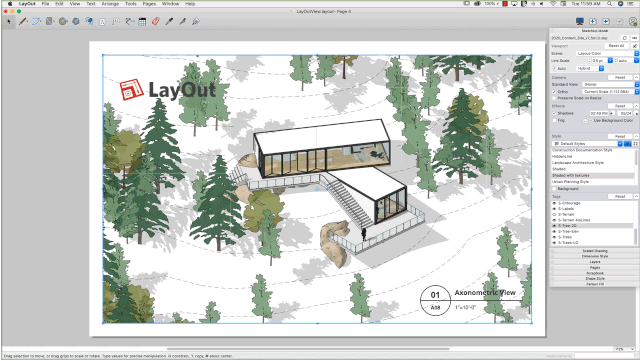Choose the Circle tool
The width and height of the screenshot is (640, 361).
coord(63,21)
